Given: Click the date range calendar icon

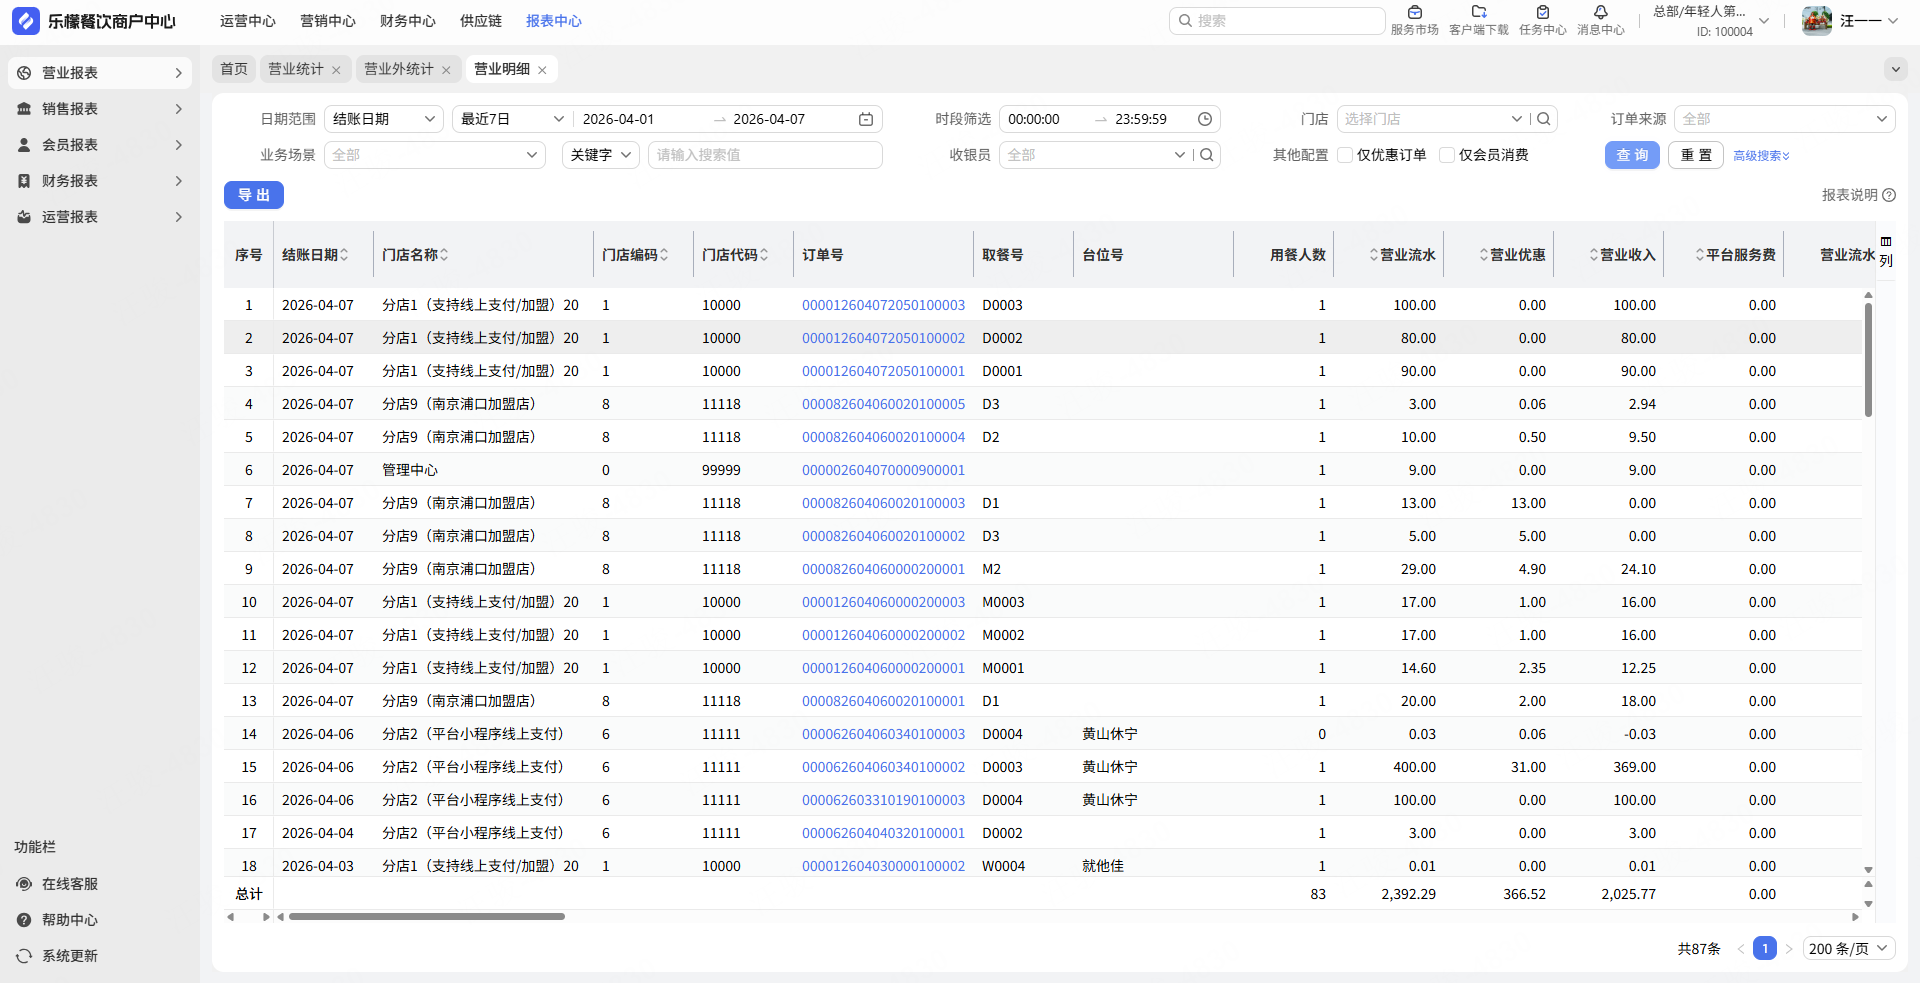Looking at the screenshot, I should pos(866,119).
